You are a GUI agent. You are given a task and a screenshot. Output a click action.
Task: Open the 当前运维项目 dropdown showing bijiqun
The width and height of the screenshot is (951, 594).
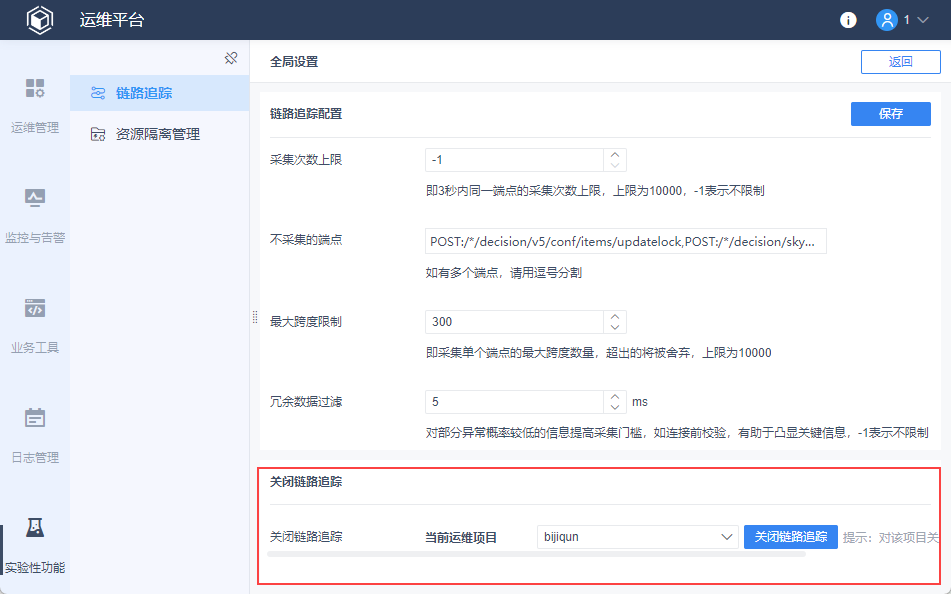[637, 537]
